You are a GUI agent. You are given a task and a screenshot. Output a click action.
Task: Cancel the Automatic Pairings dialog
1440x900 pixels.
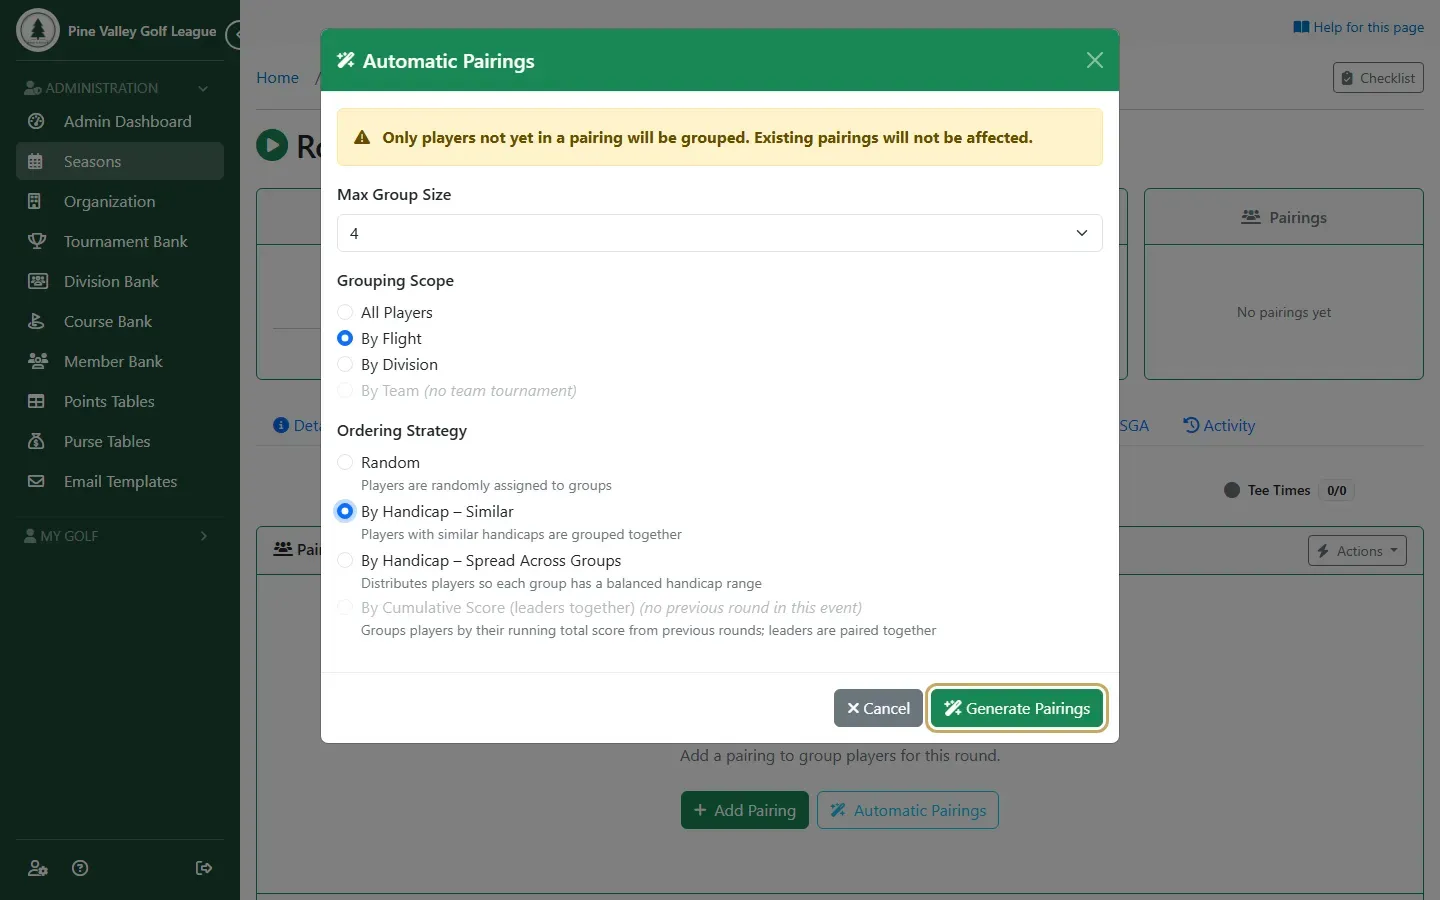click(x=878, y=708)
